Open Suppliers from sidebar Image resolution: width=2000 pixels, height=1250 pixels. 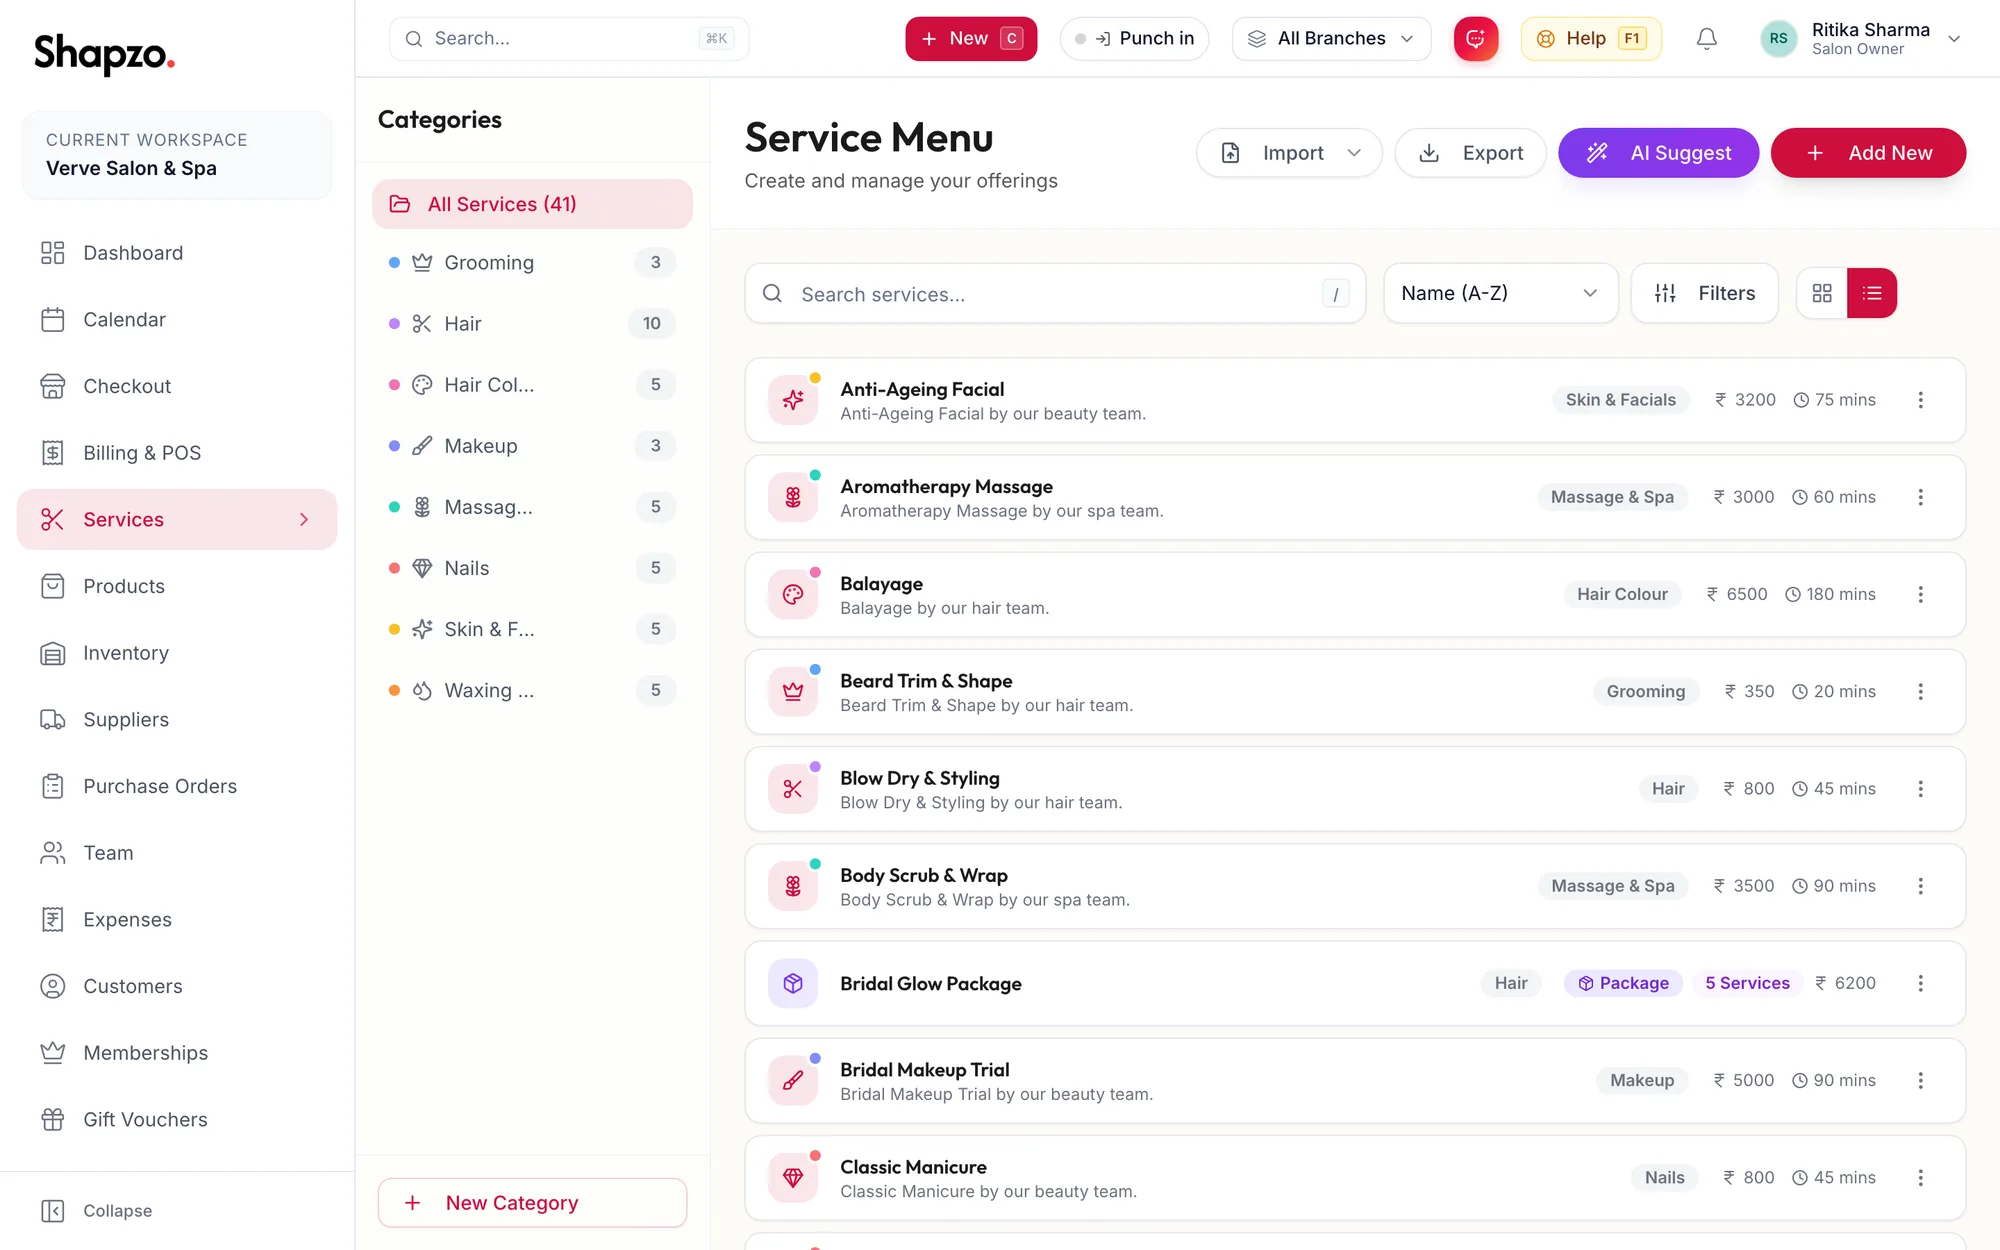(177, 720)
